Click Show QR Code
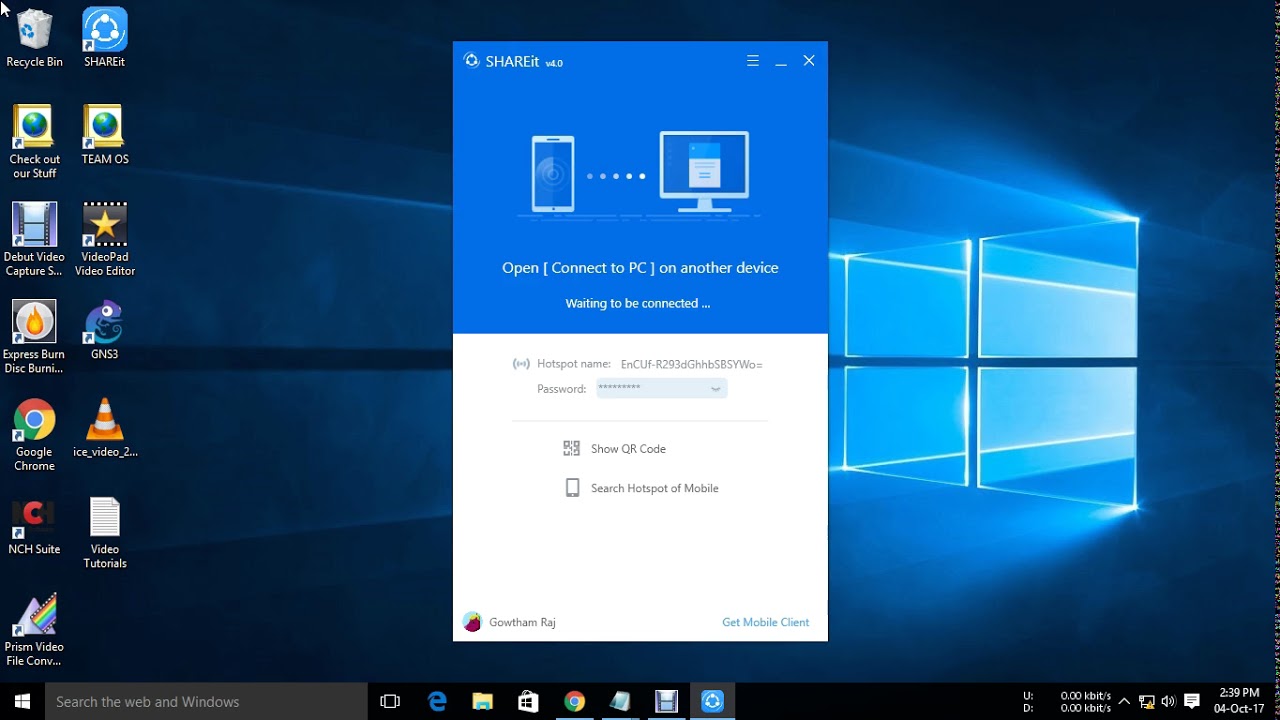 [628, 449]
